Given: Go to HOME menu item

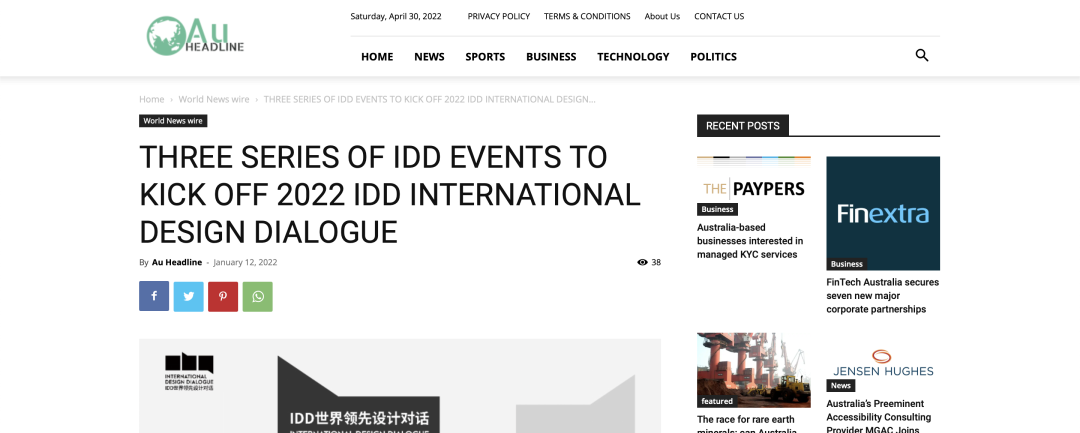Looking at the screenshot, I should (x=377, y=56).
